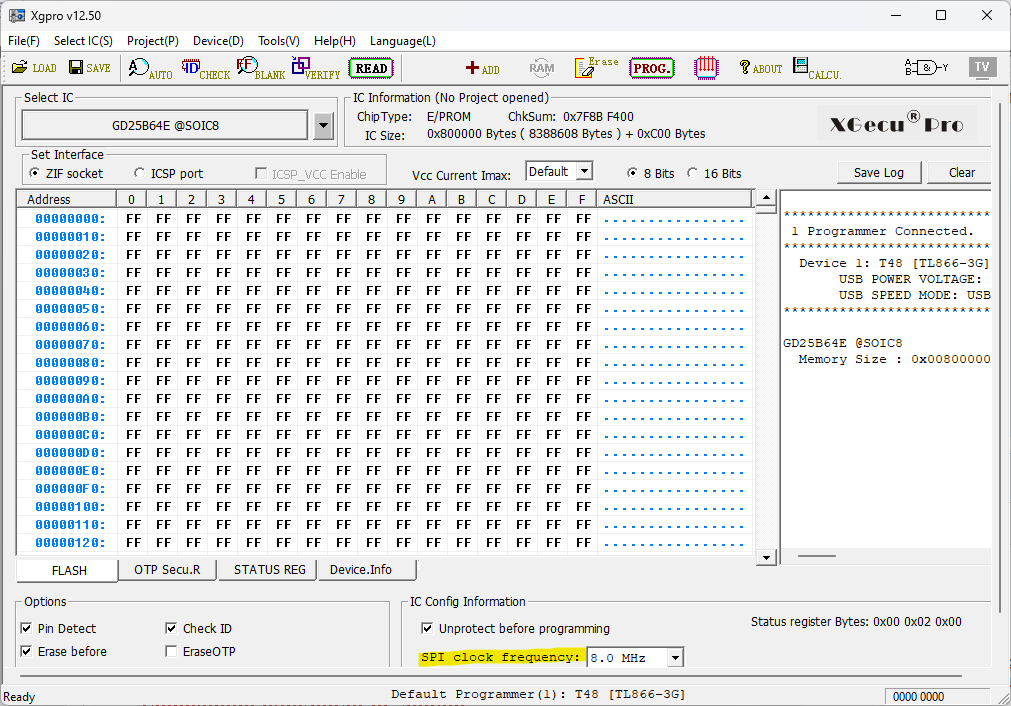Open the Select IC(S) menu
Image resolution: width=1011 pixels, height=706 pixels.
83,41
